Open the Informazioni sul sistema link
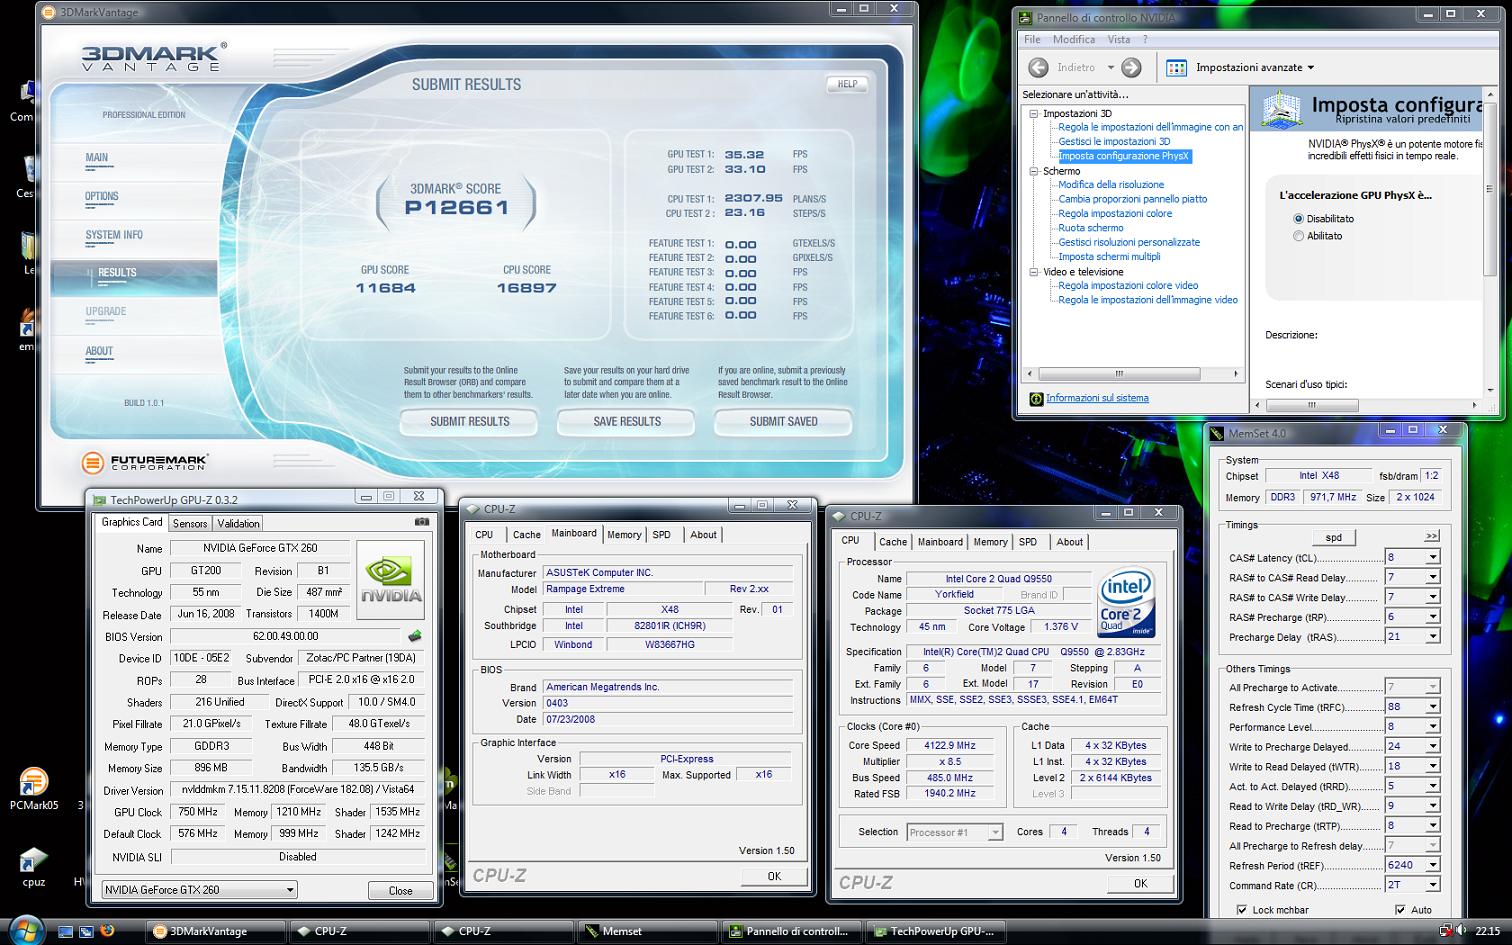This screenshot has height=945, width=1512. [1097, 398]
